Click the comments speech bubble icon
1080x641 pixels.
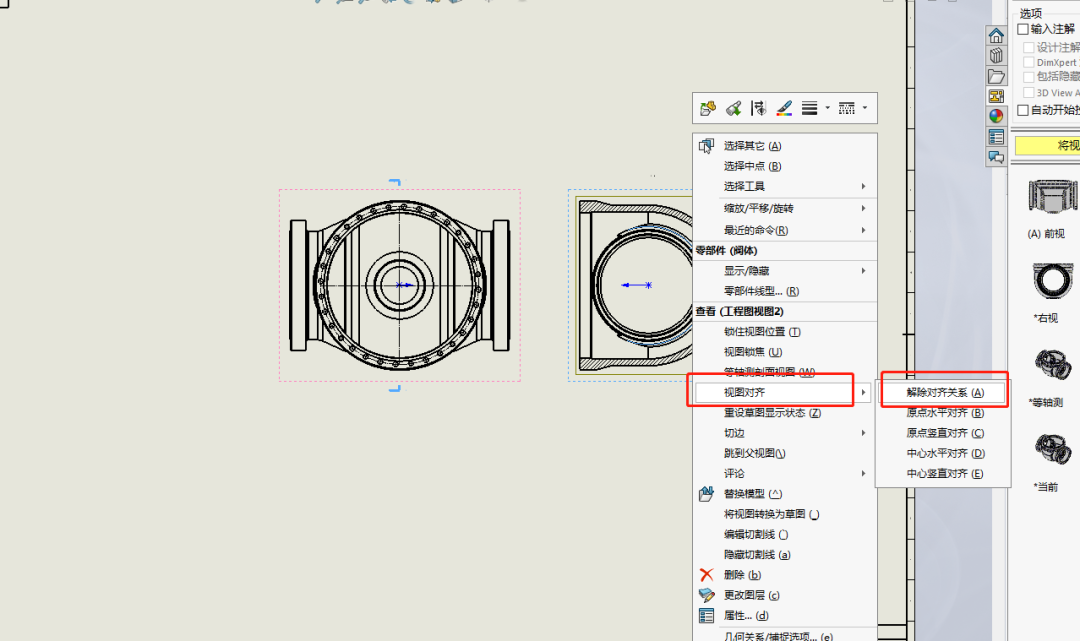996,155
